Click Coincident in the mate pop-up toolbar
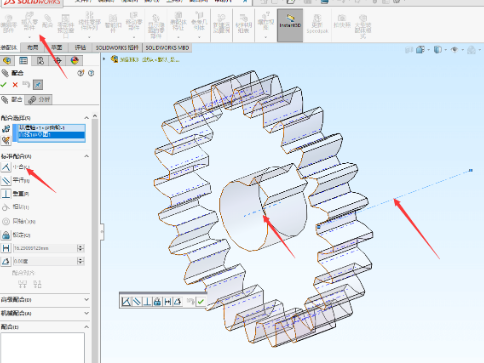This screenshot has height=363, width=484. coord(126,302)
